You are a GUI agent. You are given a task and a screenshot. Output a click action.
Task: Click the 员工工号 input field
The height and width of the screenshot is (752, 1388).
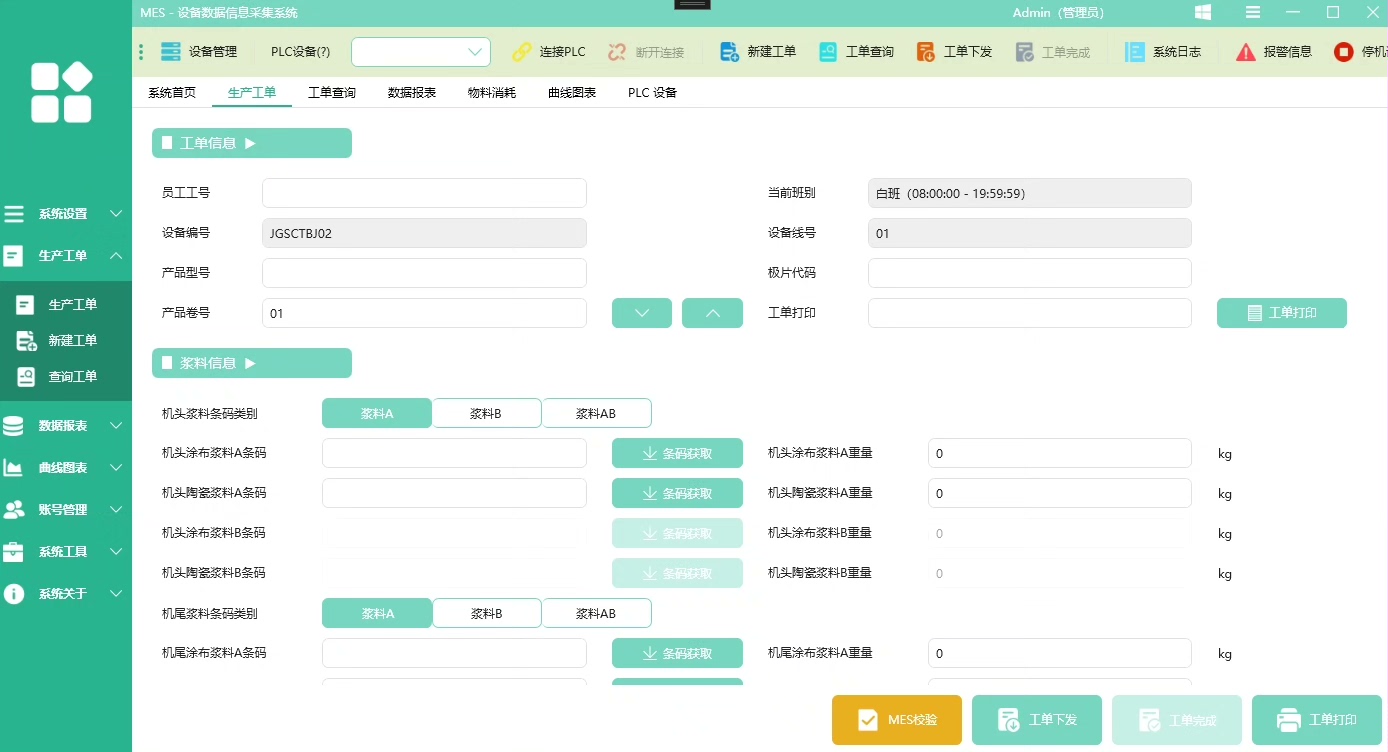[x=424, y=193]
